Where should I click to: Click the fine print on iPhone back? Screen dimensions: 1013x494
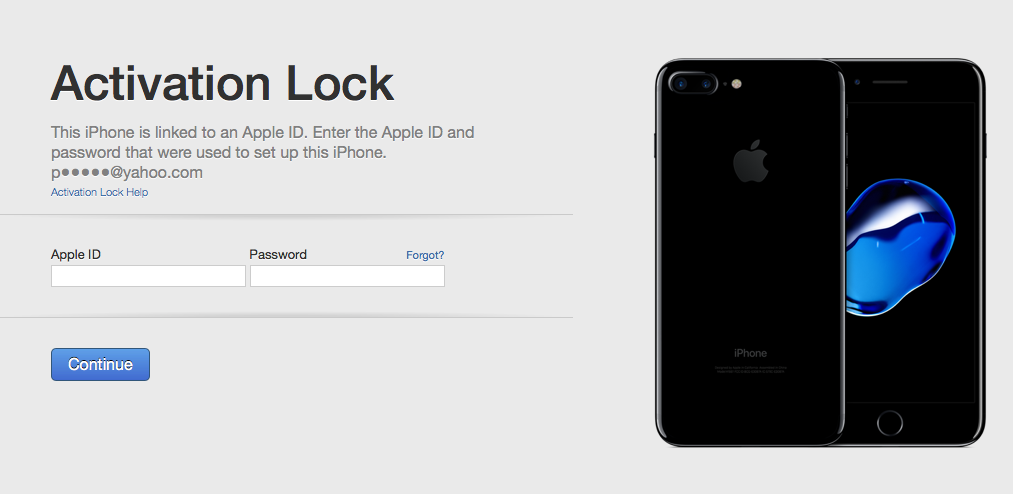tap(750, 370)
